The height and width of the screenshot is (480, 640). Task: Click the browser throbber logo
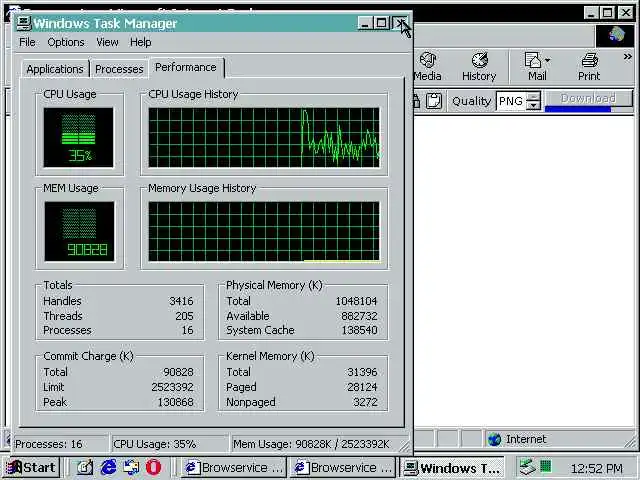616,36
